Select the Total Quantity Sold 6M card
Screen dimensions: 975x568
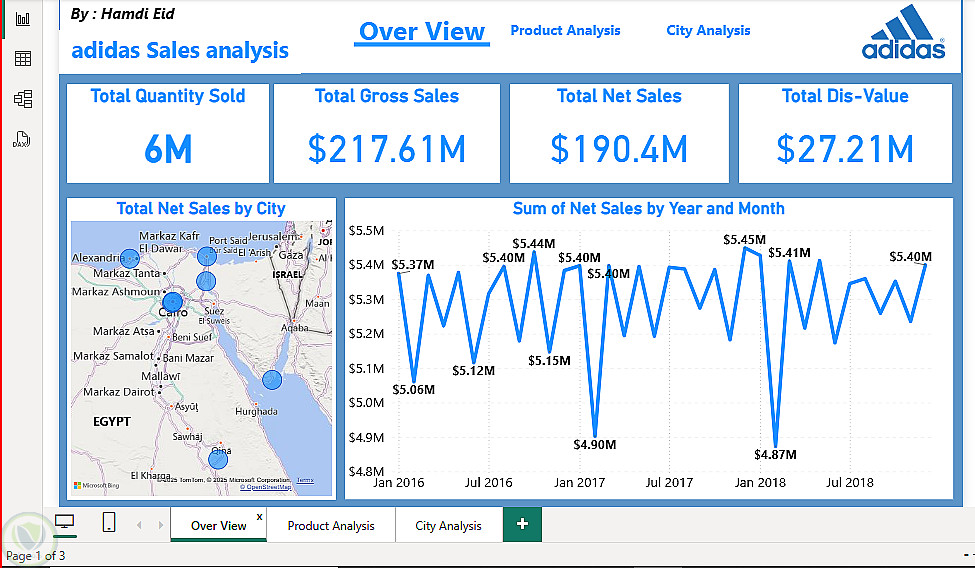168,133
